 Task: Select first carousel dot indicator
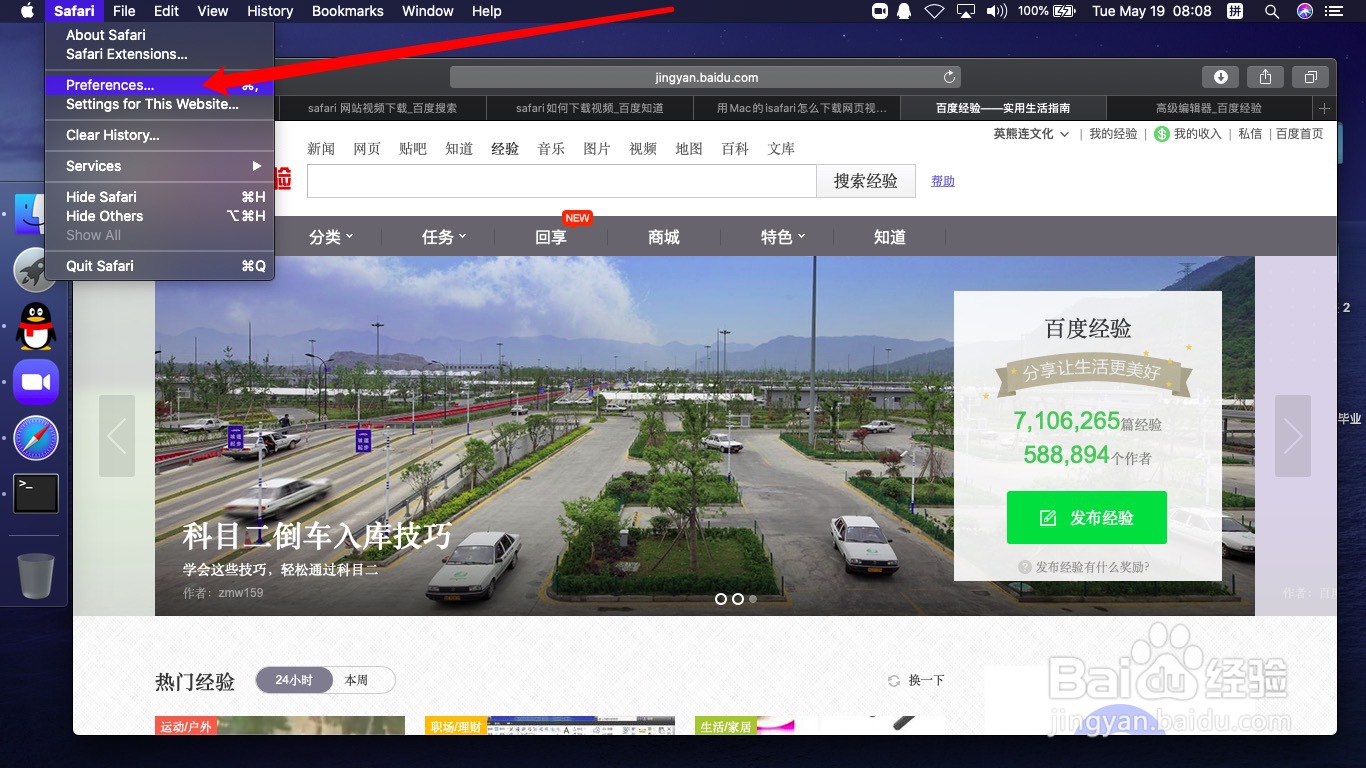click(x=720, y=599)
